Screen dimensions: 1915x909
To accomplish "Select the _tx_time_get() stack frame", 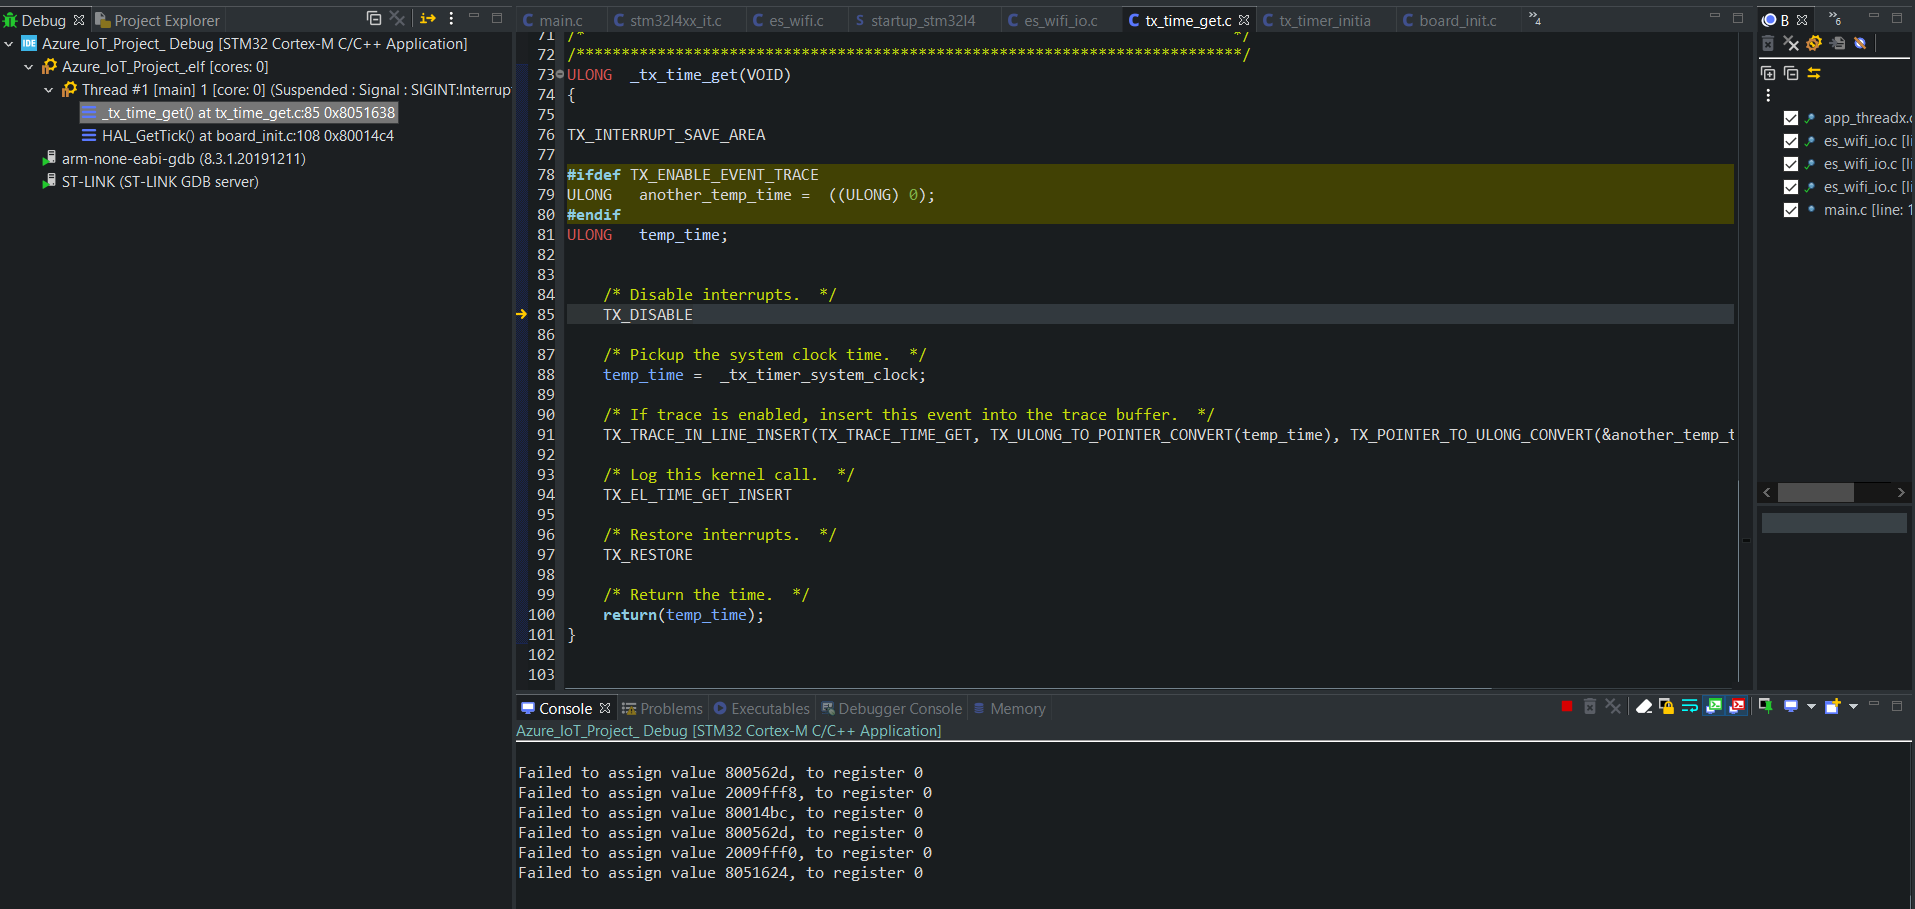I will point(239,113).
